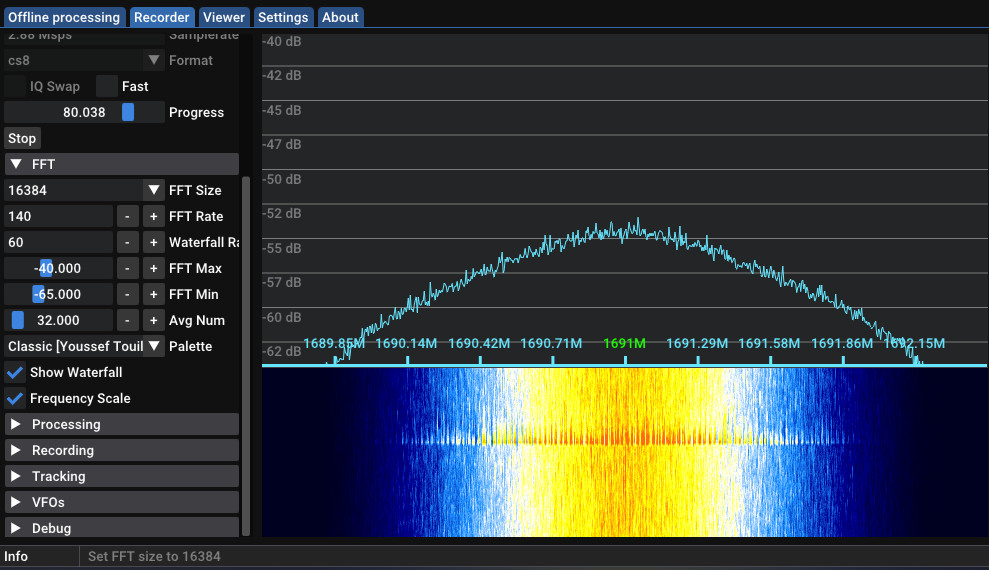Screen dimensions: 989x570
Task: Increase Waterfall Rate with plus button
Action: (153, 242)
